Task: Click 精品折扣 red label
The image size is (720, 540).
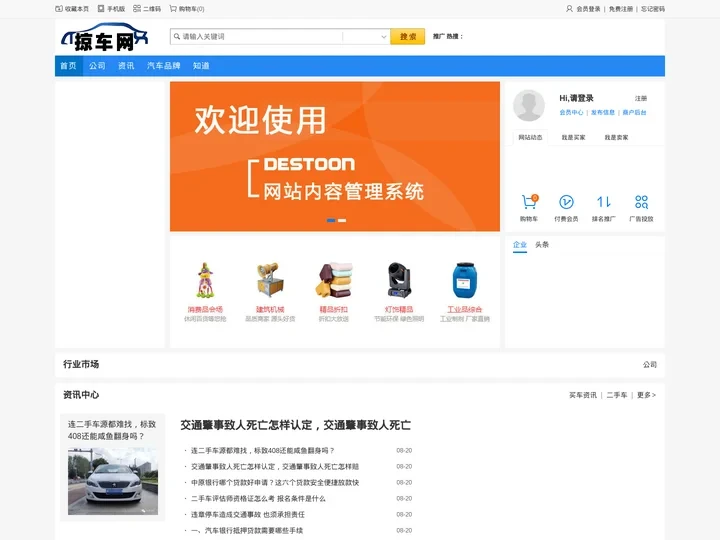Action: pyautogui.click(x=334, y=309)
